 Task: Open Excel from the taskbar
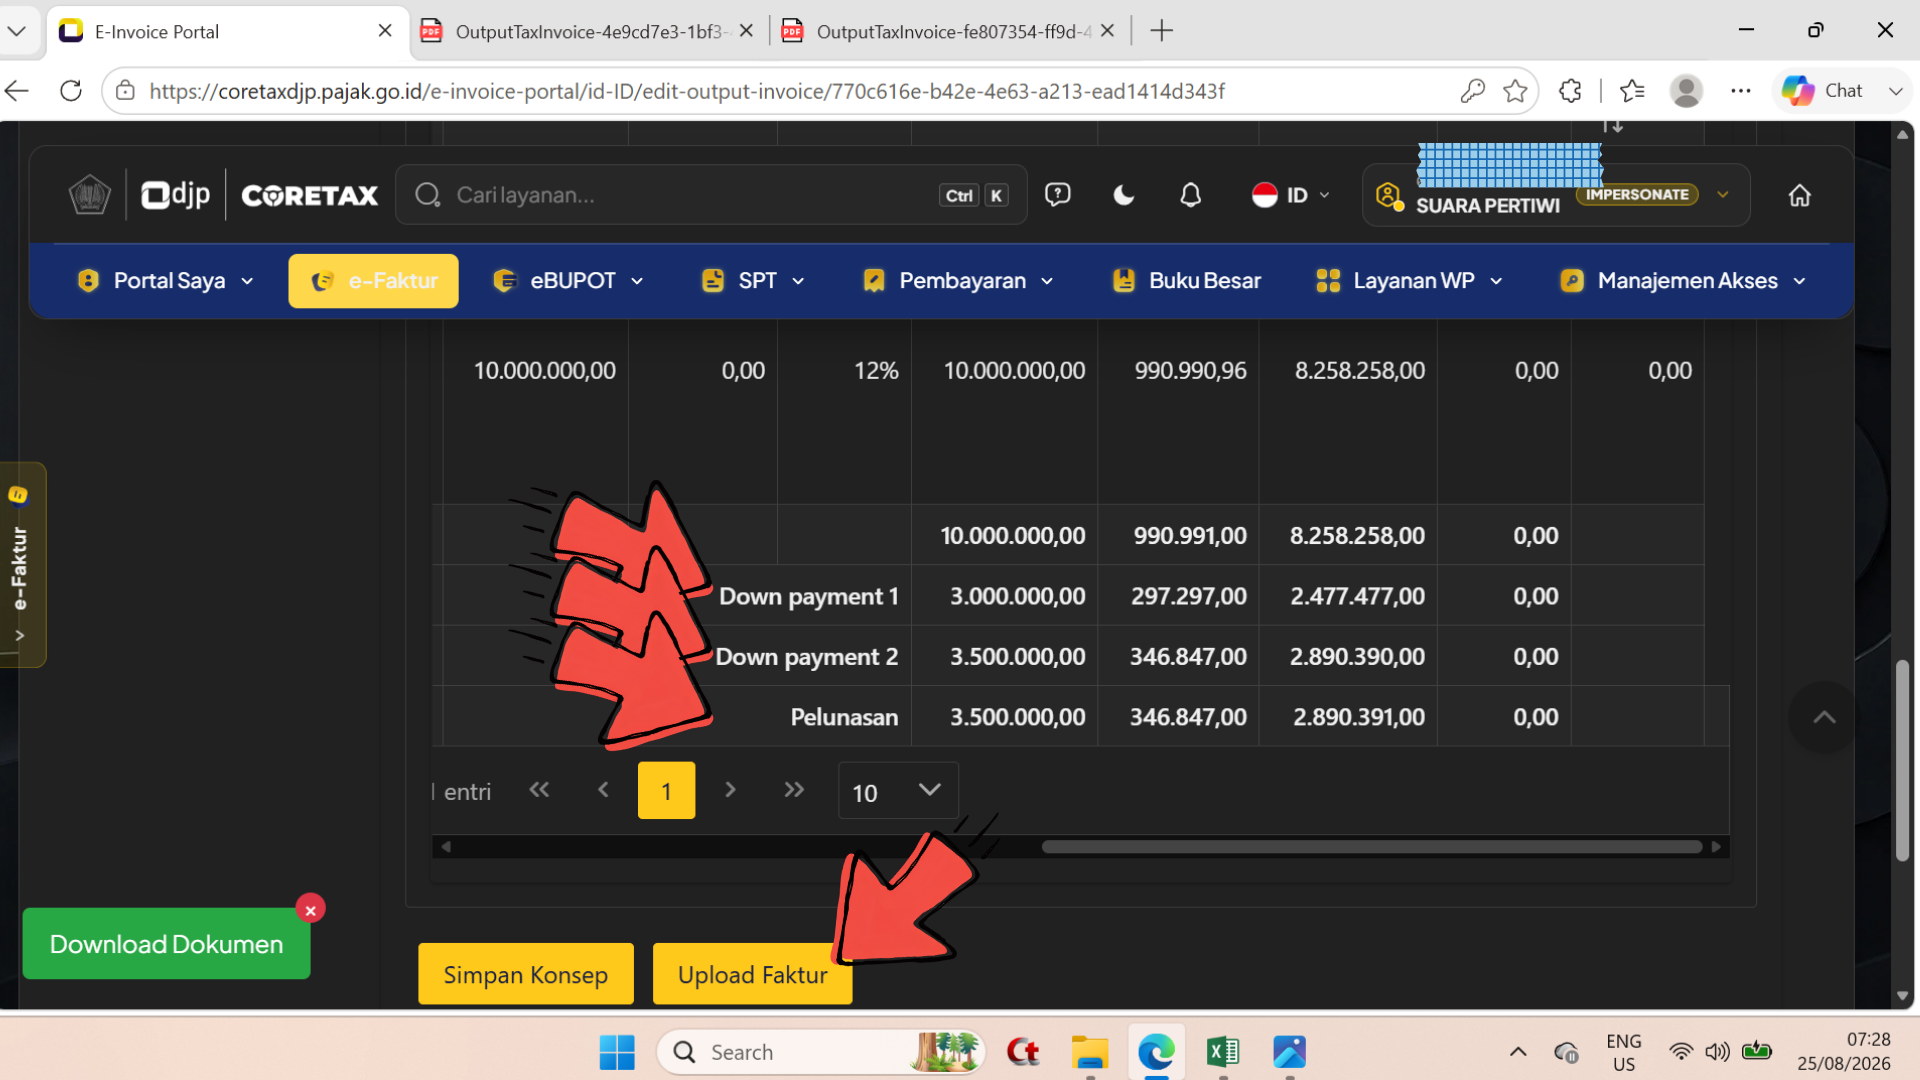[x=1222, y=1052]
